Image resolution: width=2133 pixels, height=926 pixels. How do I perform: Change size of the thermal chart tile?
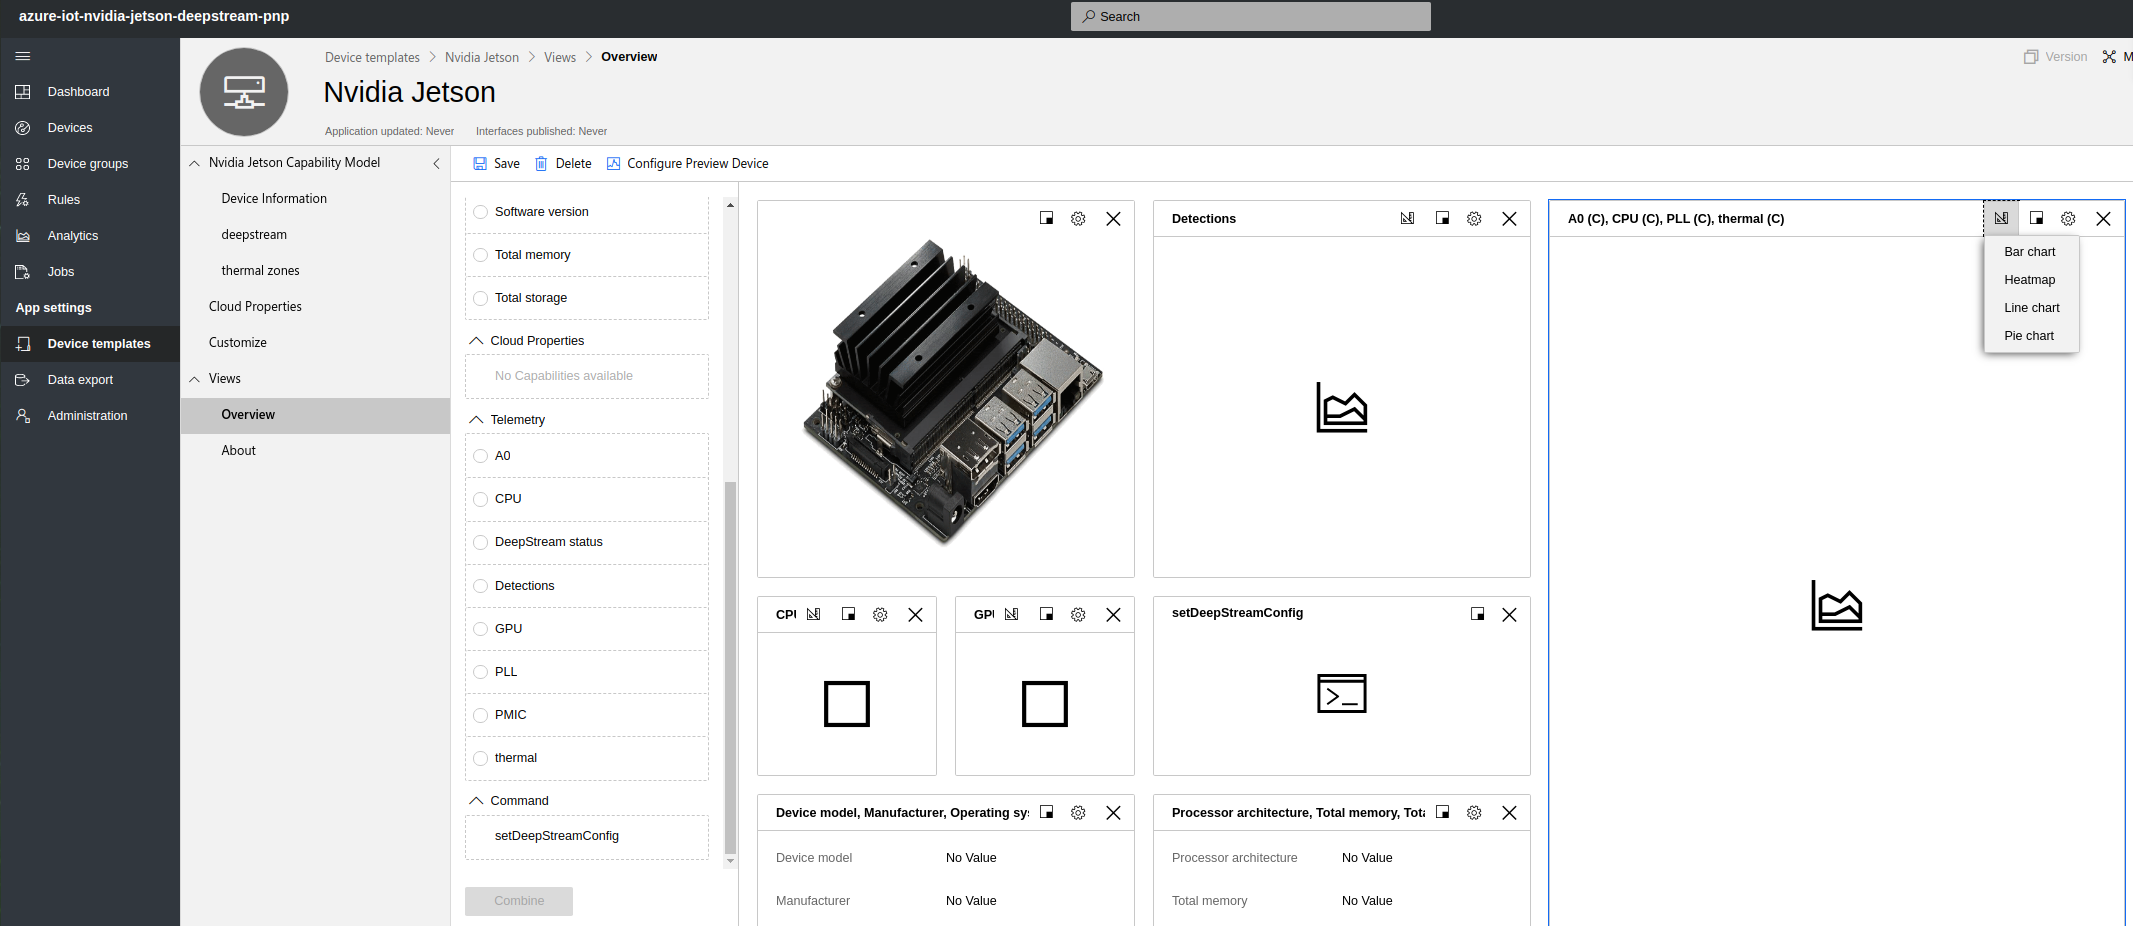(x=2037, y=218)
